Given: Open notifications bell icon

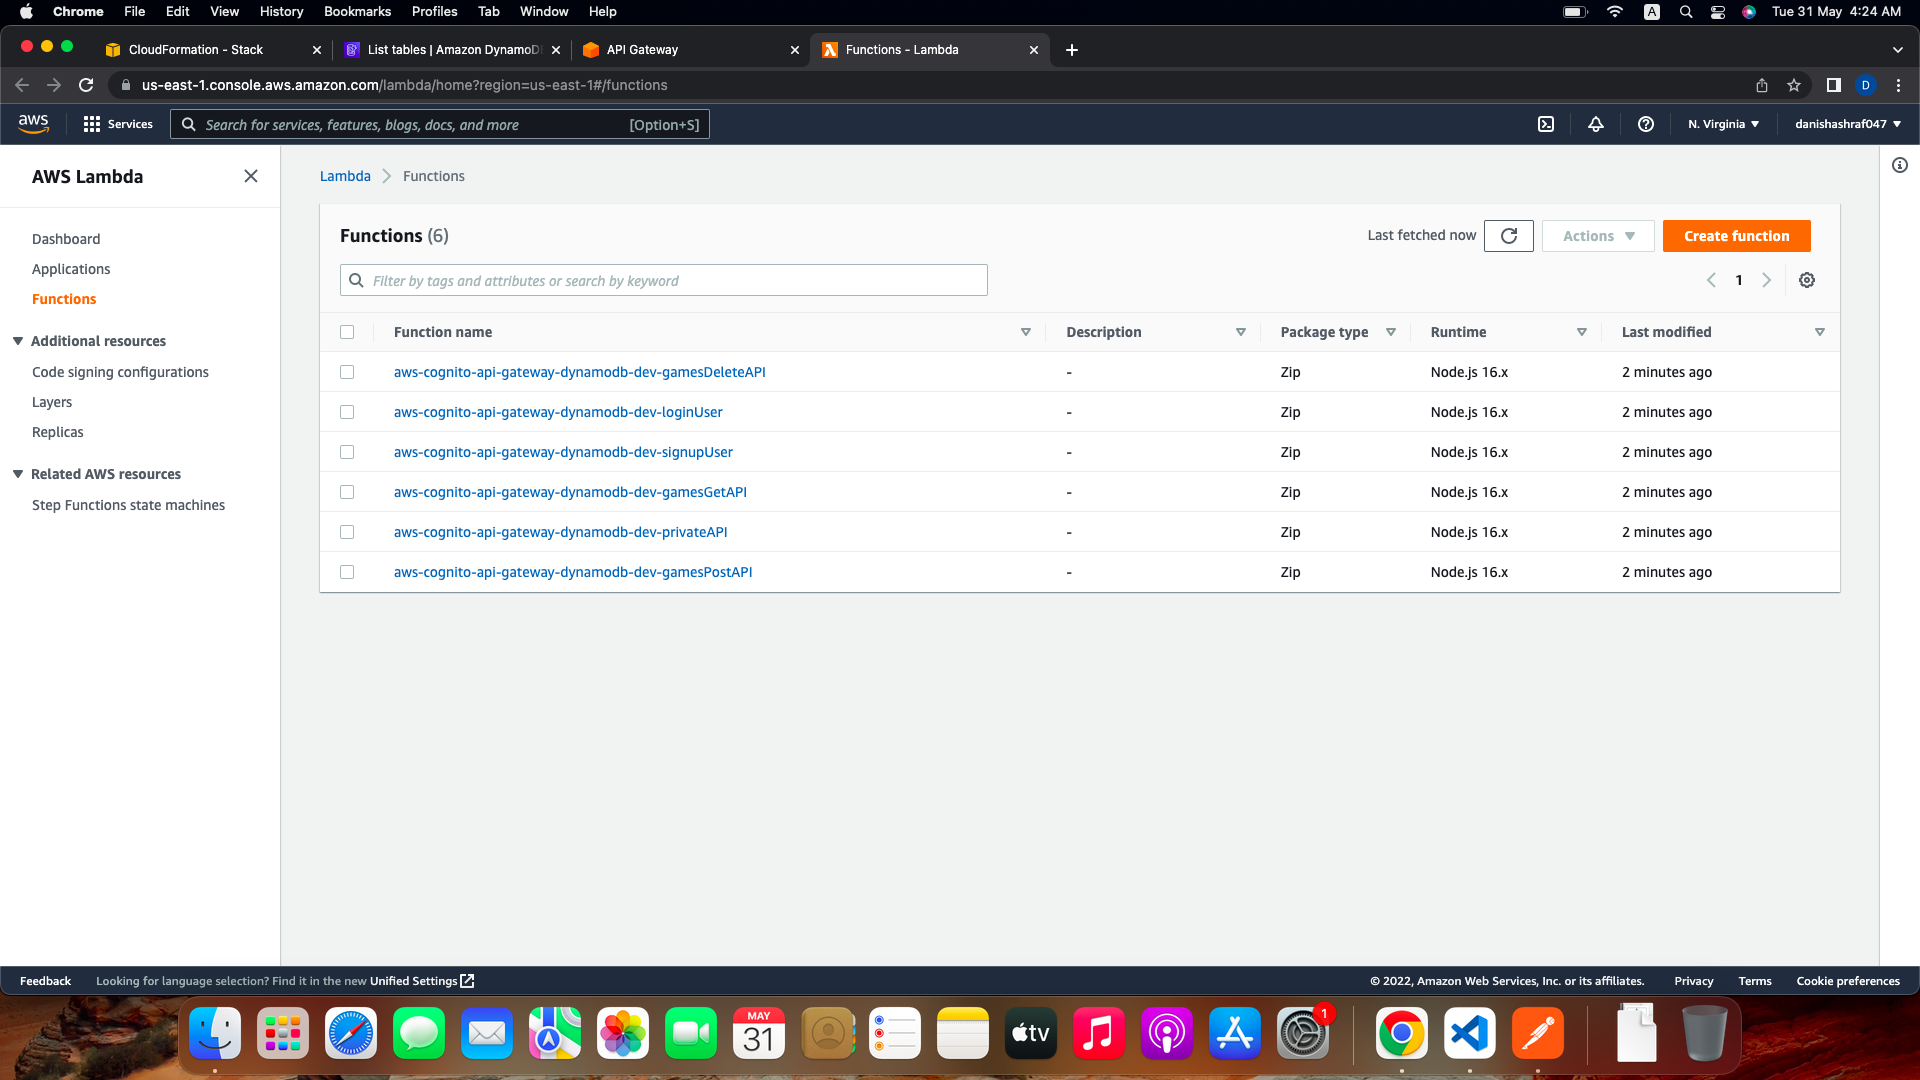Looking at the screenshot, I should pyautogui.click(x=1595, y=124).
